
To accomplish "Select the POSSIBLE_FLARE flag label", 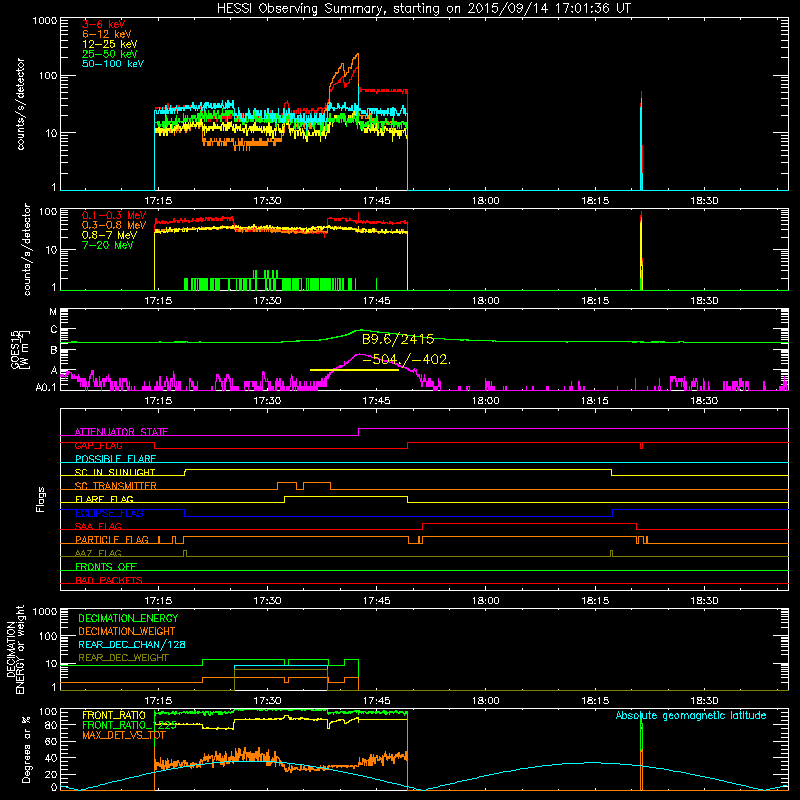I will point(115,459).
